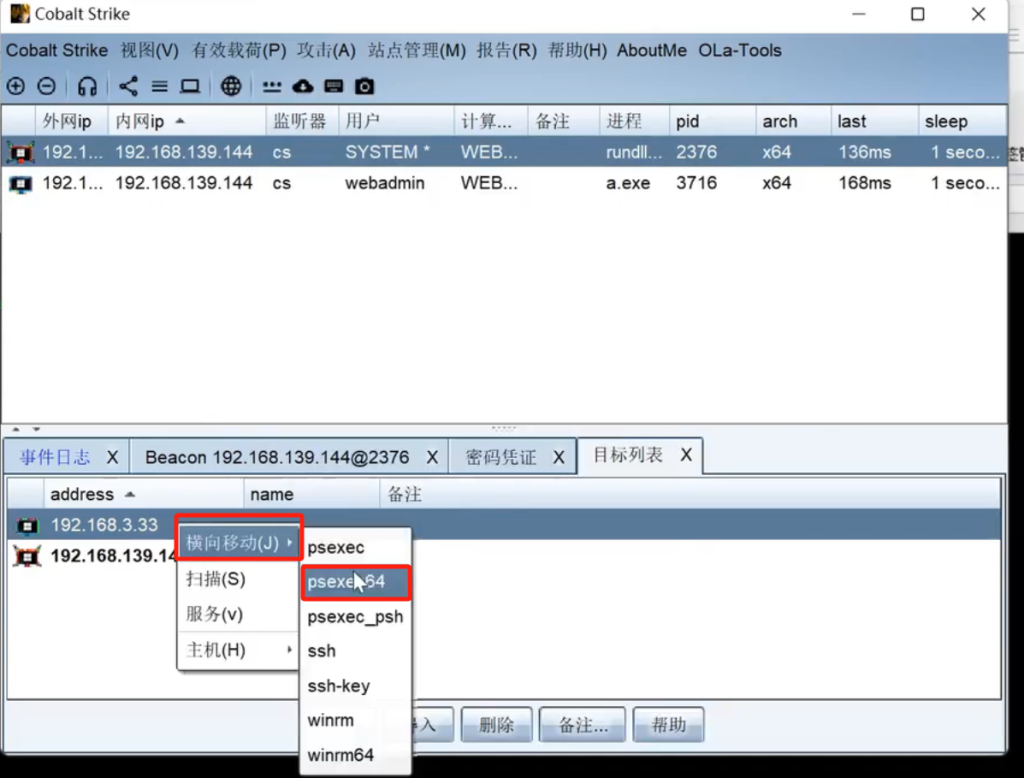This screenshot has width=1024, height=778.
Task: Open listeners via the headphones icon
Action: click(87, 86)
